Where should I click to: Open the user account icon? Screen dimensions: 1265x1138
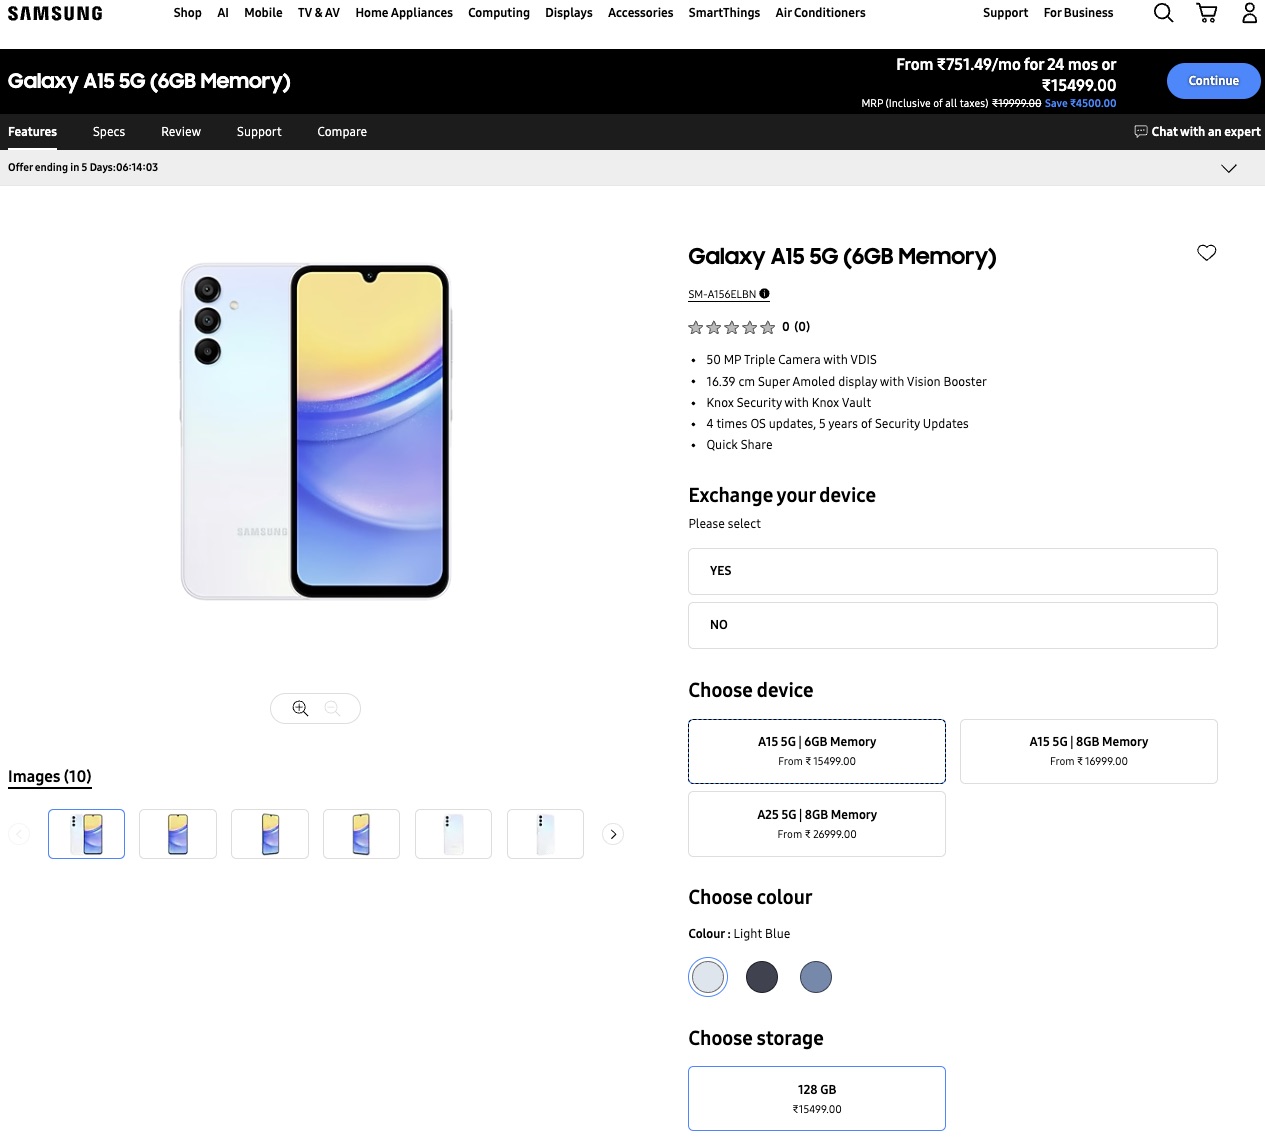[1249, 13]
